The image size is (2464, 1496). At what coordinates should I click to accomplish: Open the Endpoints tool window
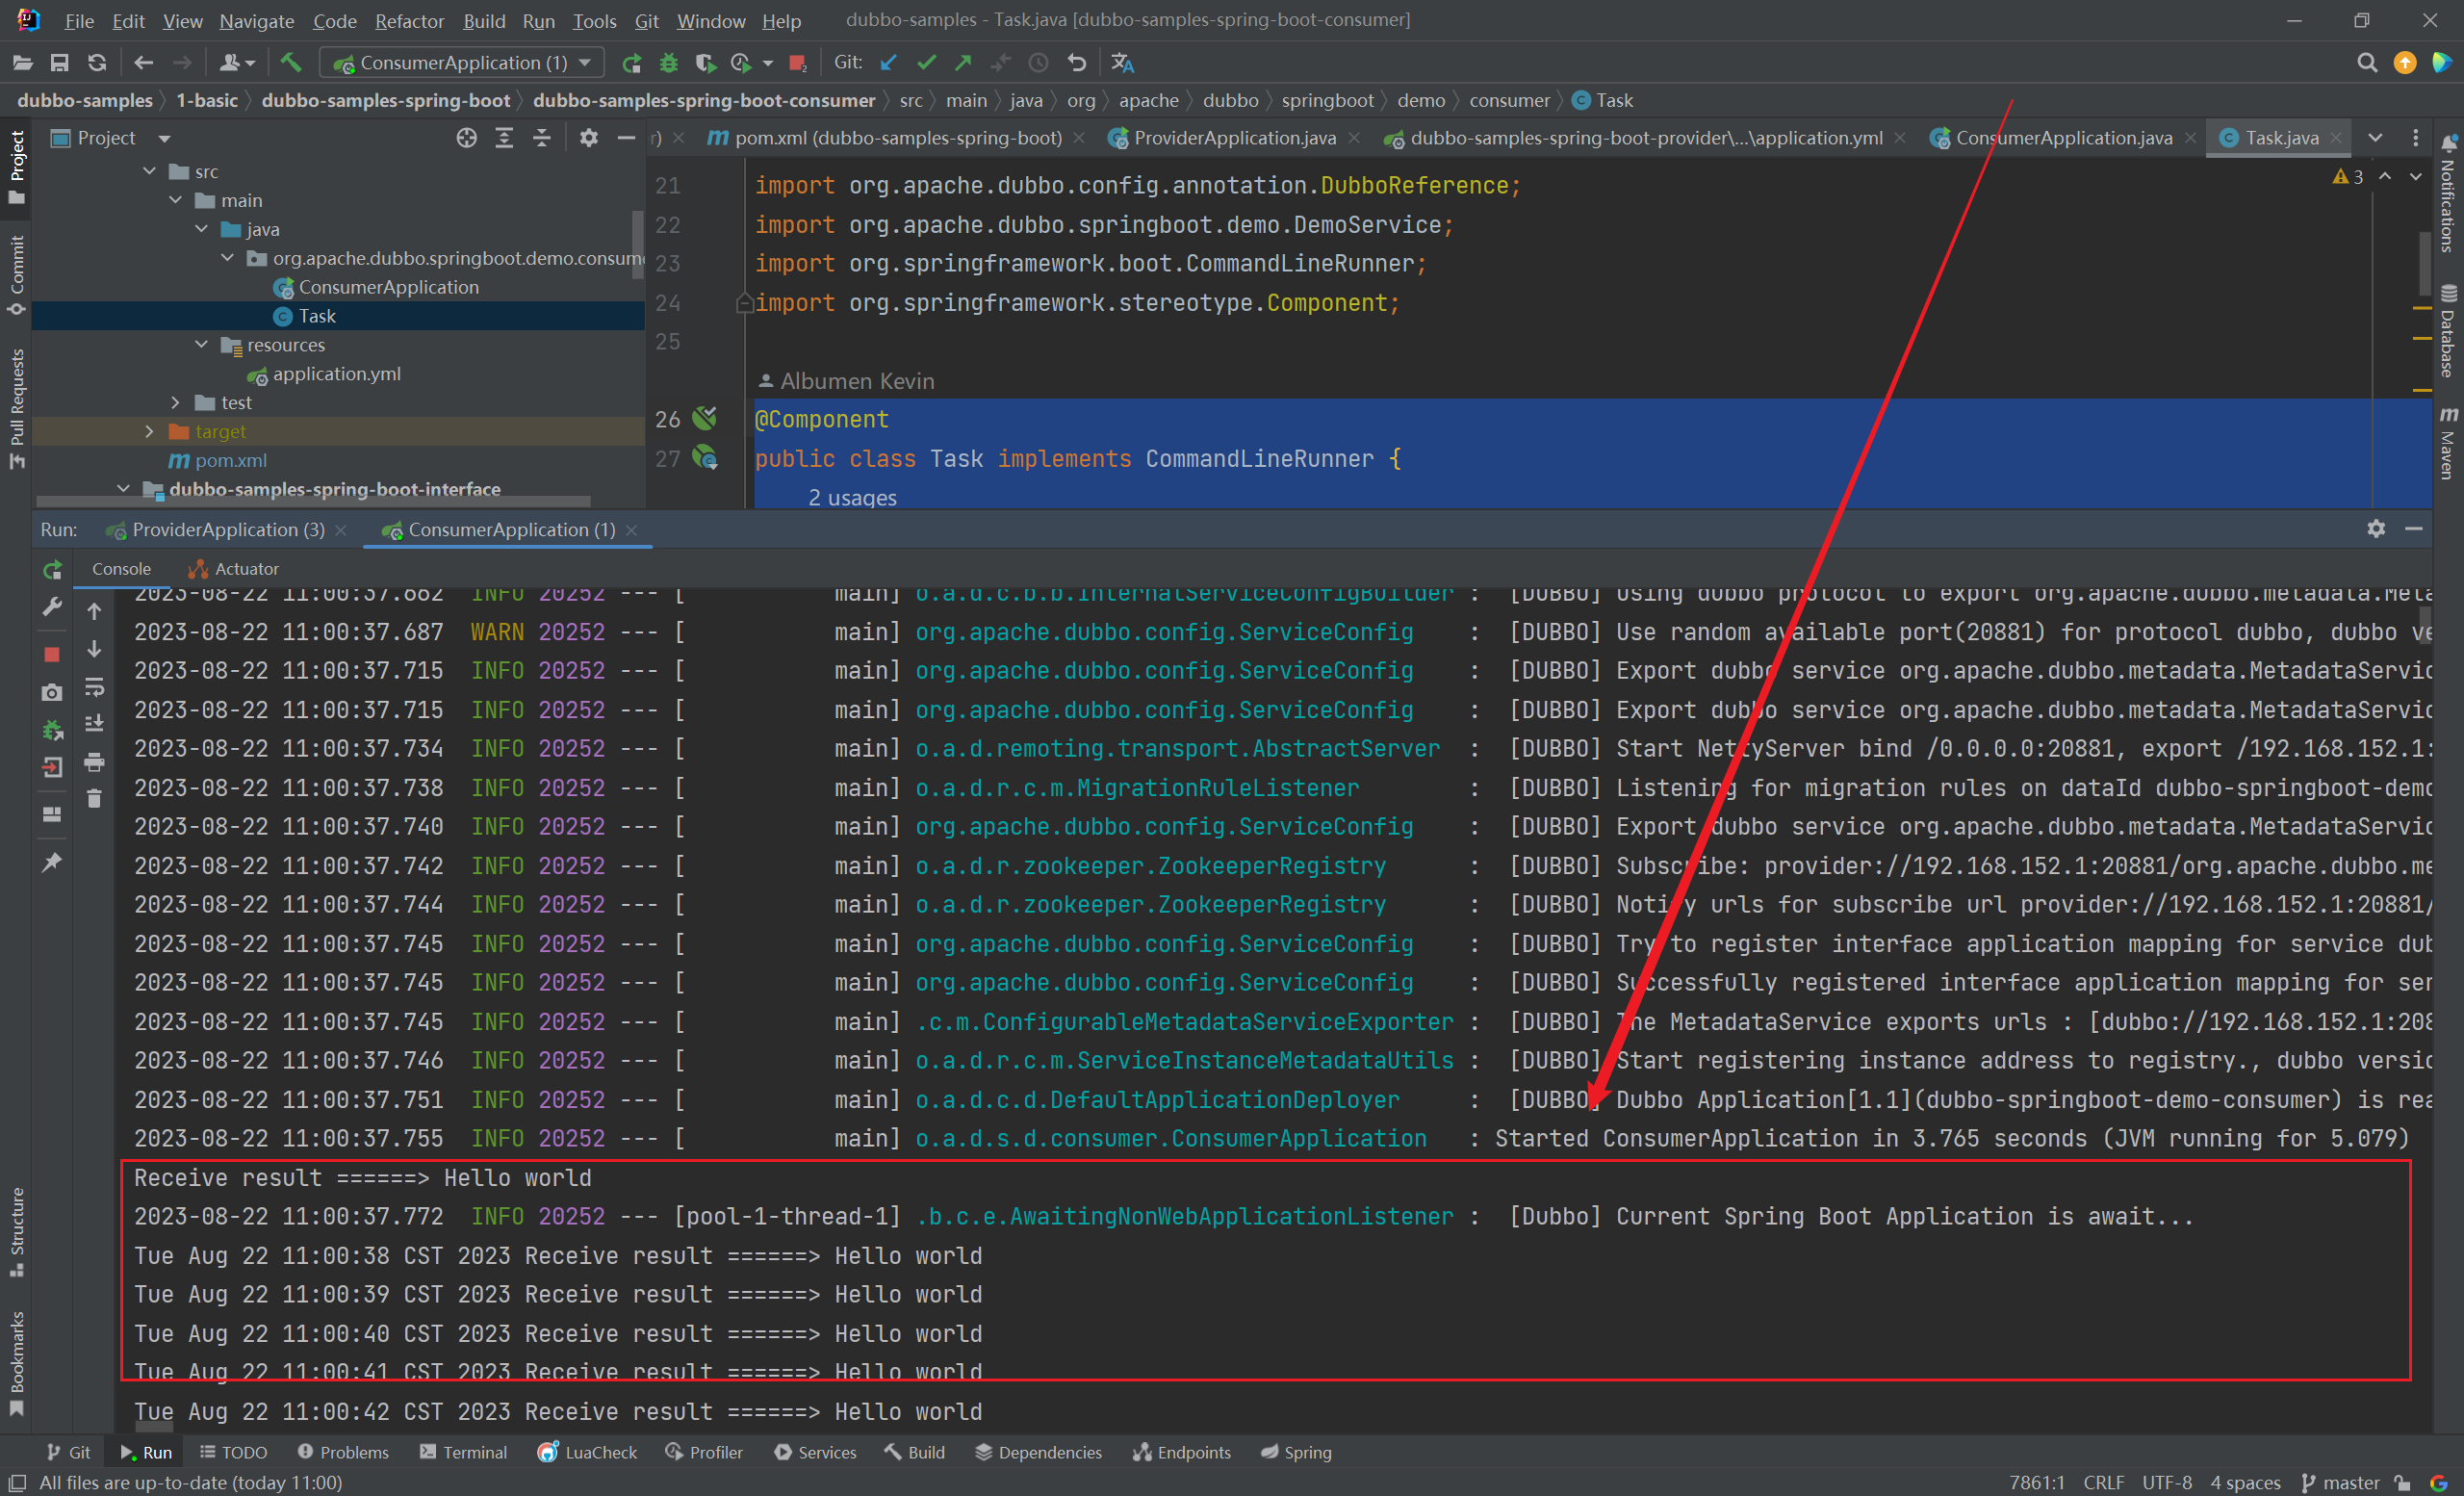coord(1182,1452)
